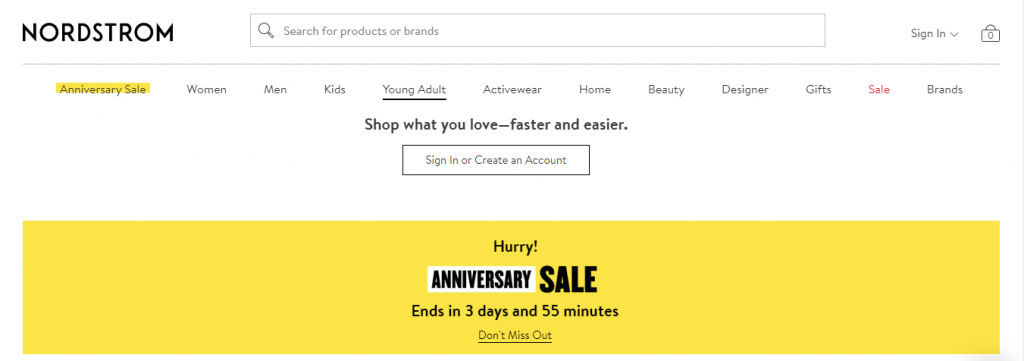
Task: Click the Anniversary Sale banner logo
Action: pyautogui.click(x=513, y=279)
